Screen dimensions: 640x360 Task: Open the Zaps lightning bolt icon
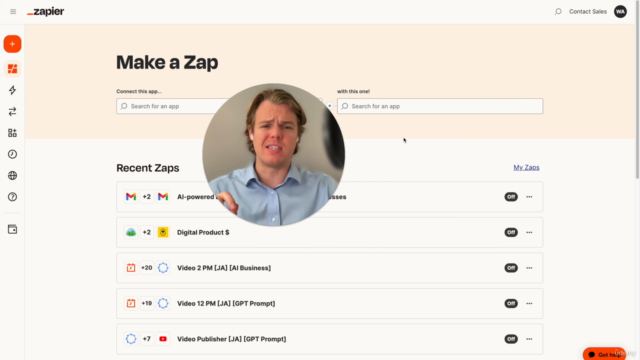point(12,90)
